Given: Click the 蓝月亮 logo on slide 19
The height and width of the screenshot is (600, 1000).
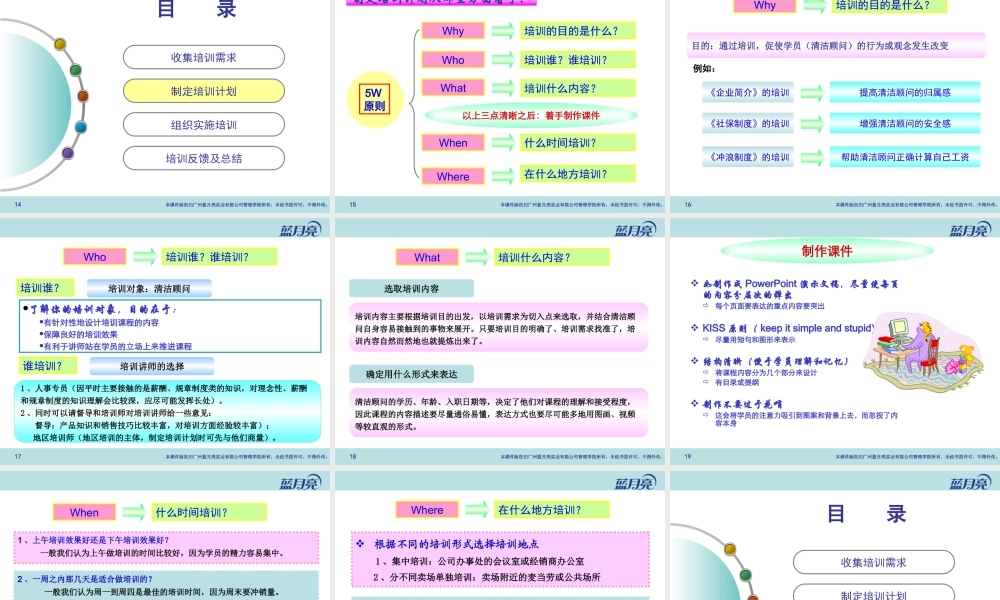Looking at the screenshot, I should [971, 230].
